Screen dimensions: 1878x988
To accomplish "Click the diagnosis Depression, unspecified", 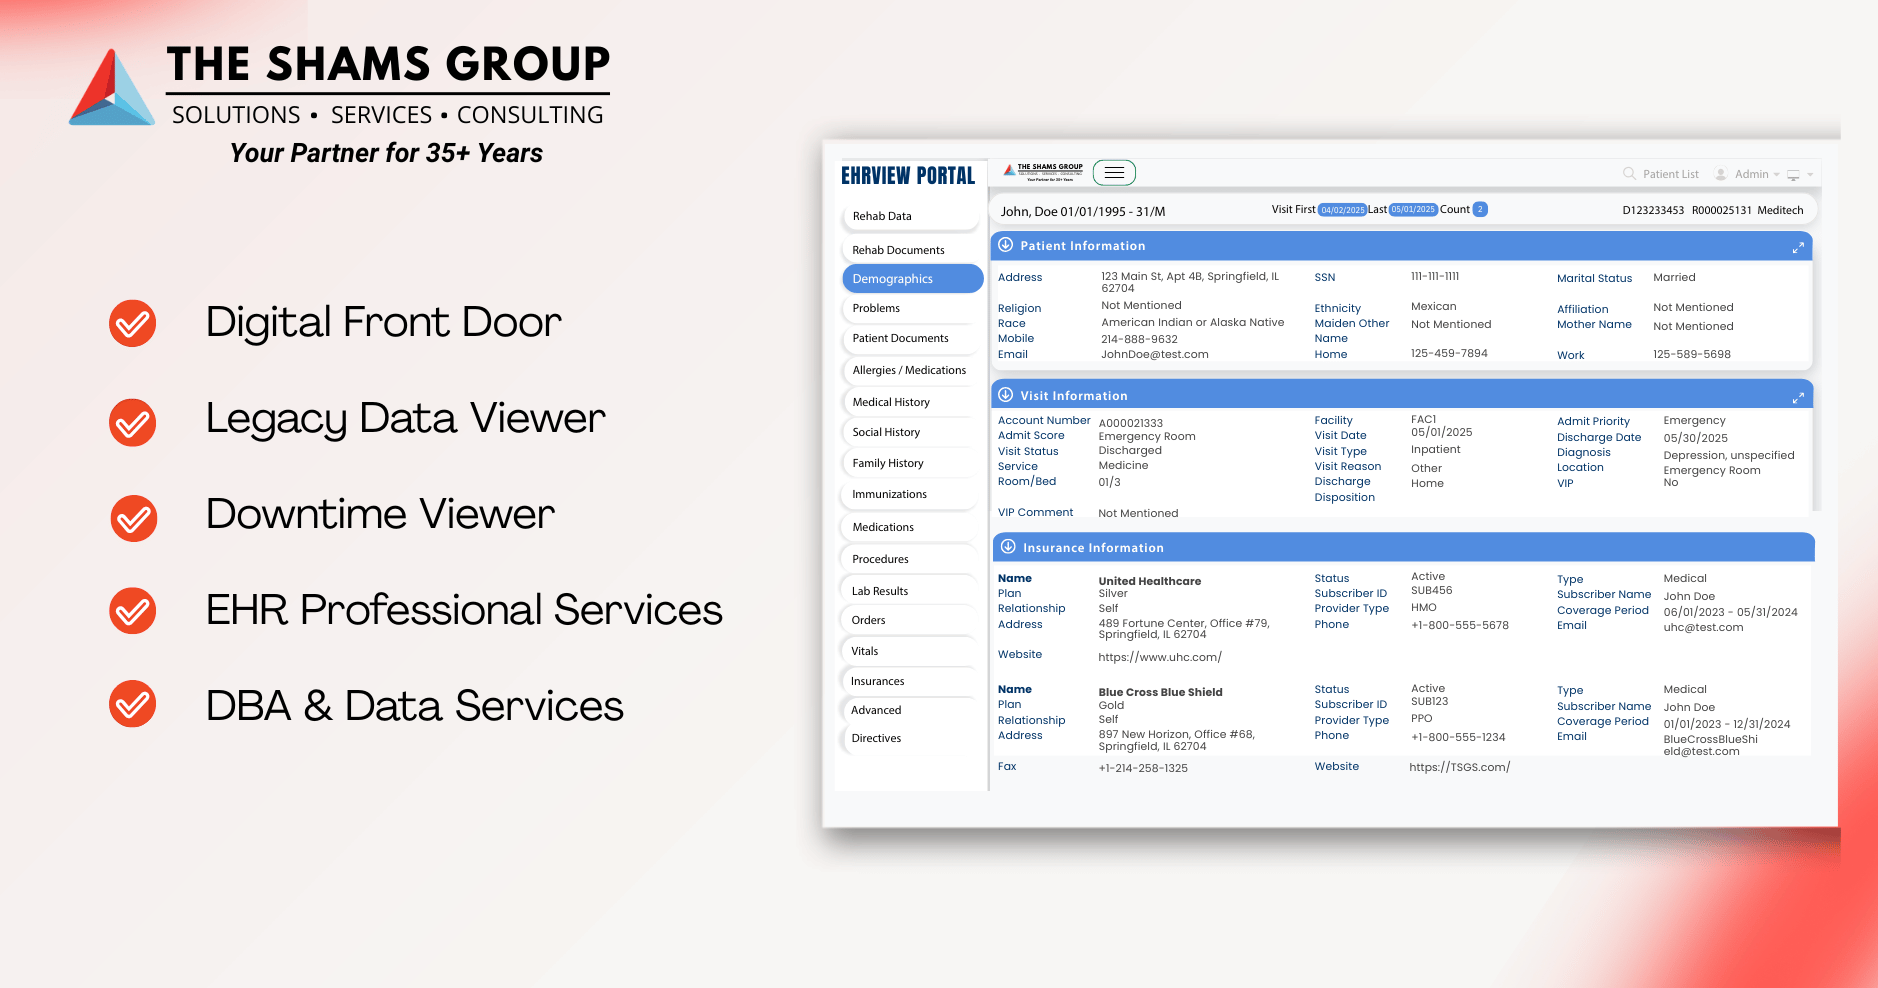I will pyautogui.click(x=1729, y=455).
